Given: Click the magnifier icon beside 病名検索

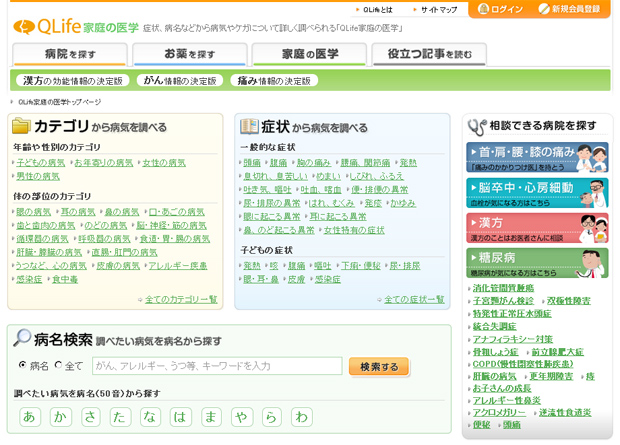Looking at the screenshot, I should [22, 338].
